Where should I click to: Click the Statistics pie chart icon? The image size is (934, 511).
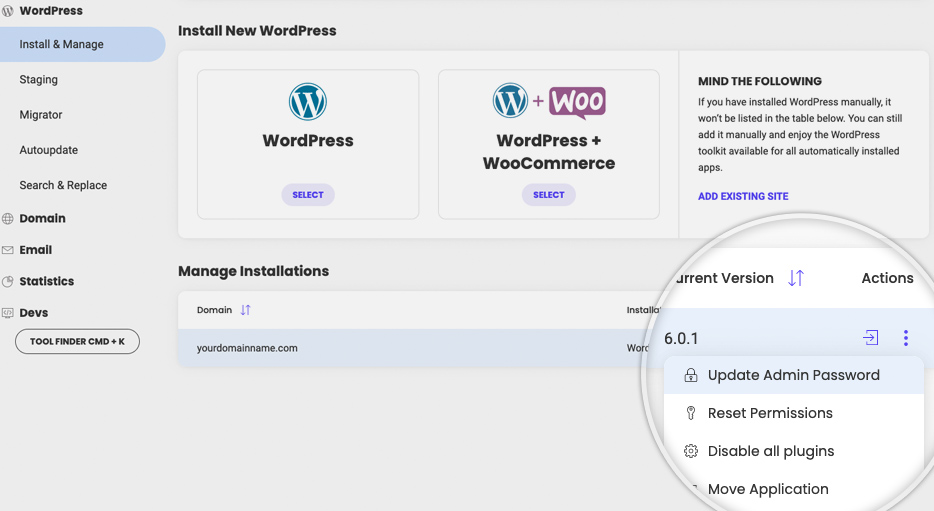pyautogui.click(x=7, y=282)
